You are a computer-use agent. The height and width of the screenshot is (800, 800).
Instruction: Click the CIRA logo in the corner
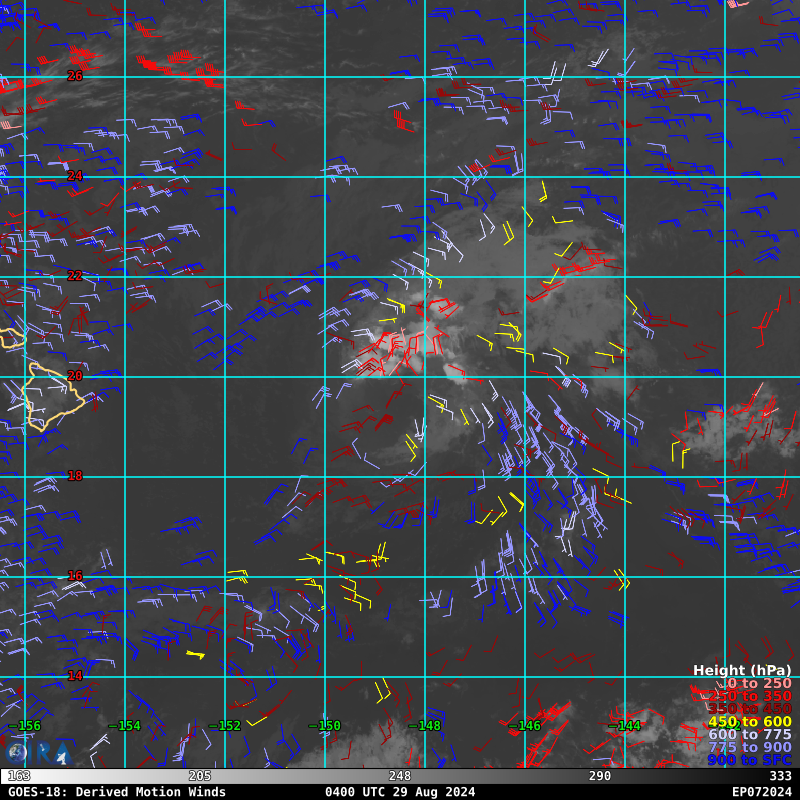click(40, 754)
